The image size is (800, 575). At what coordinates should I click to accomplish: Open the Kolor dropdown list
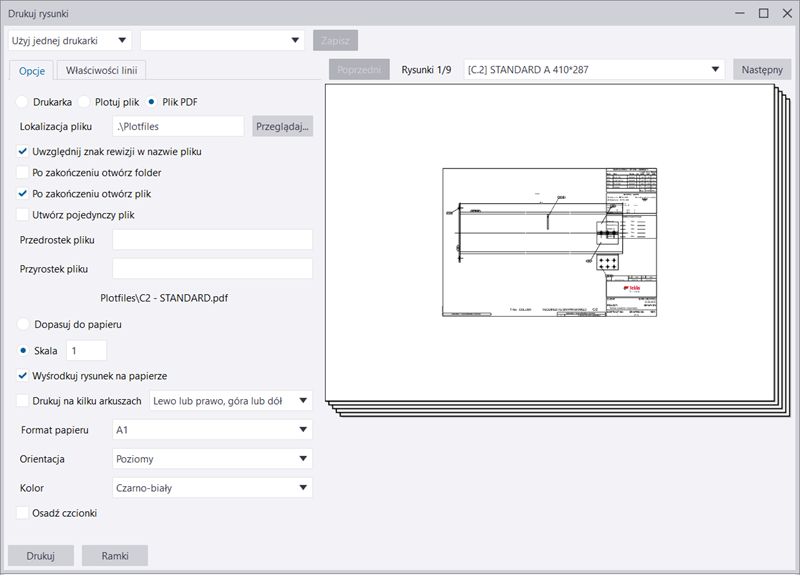tap(212, 488)
